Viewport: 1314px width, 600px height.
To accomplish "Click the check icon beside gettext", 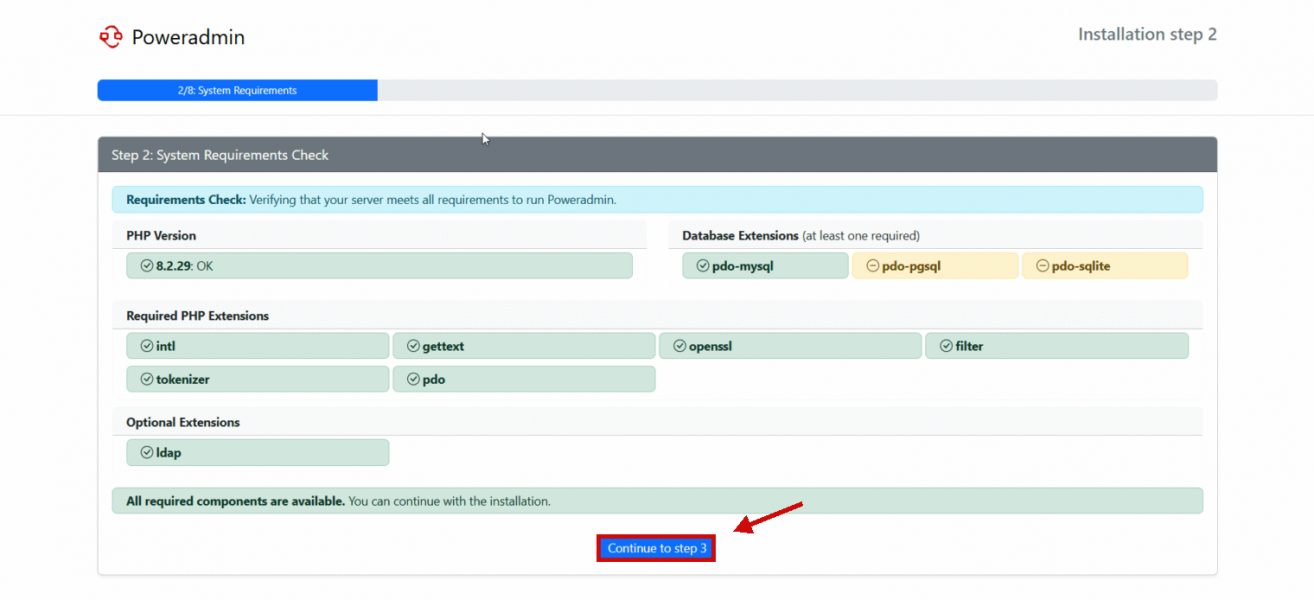I will (x=413, y=346).
